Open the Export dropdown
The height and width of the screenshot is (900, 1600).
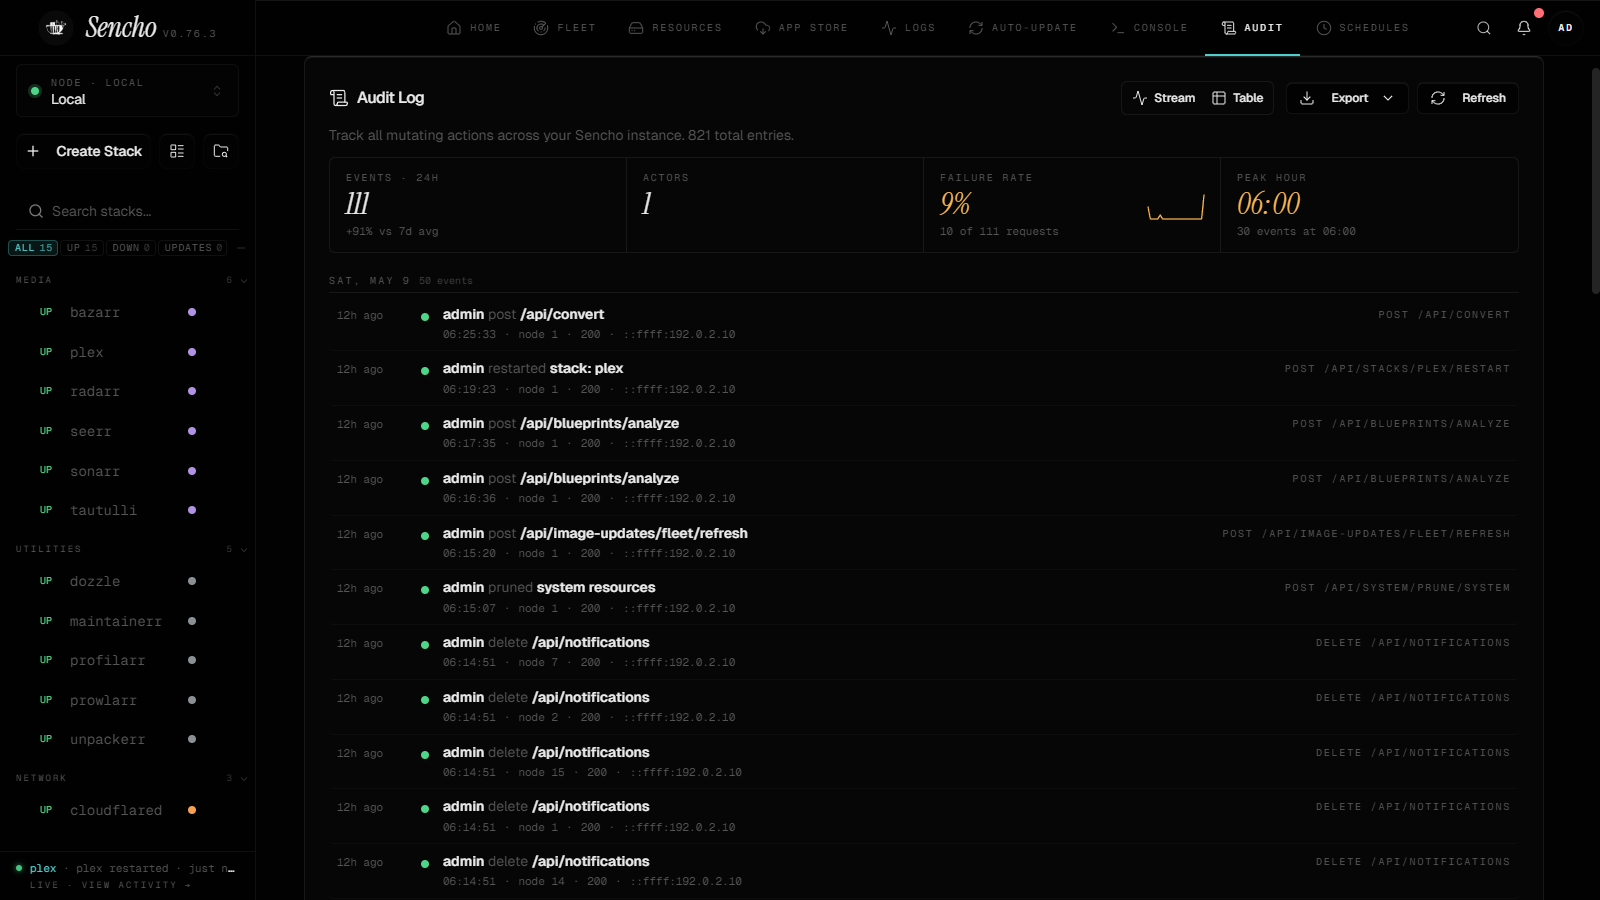(x=1347, y=98)
